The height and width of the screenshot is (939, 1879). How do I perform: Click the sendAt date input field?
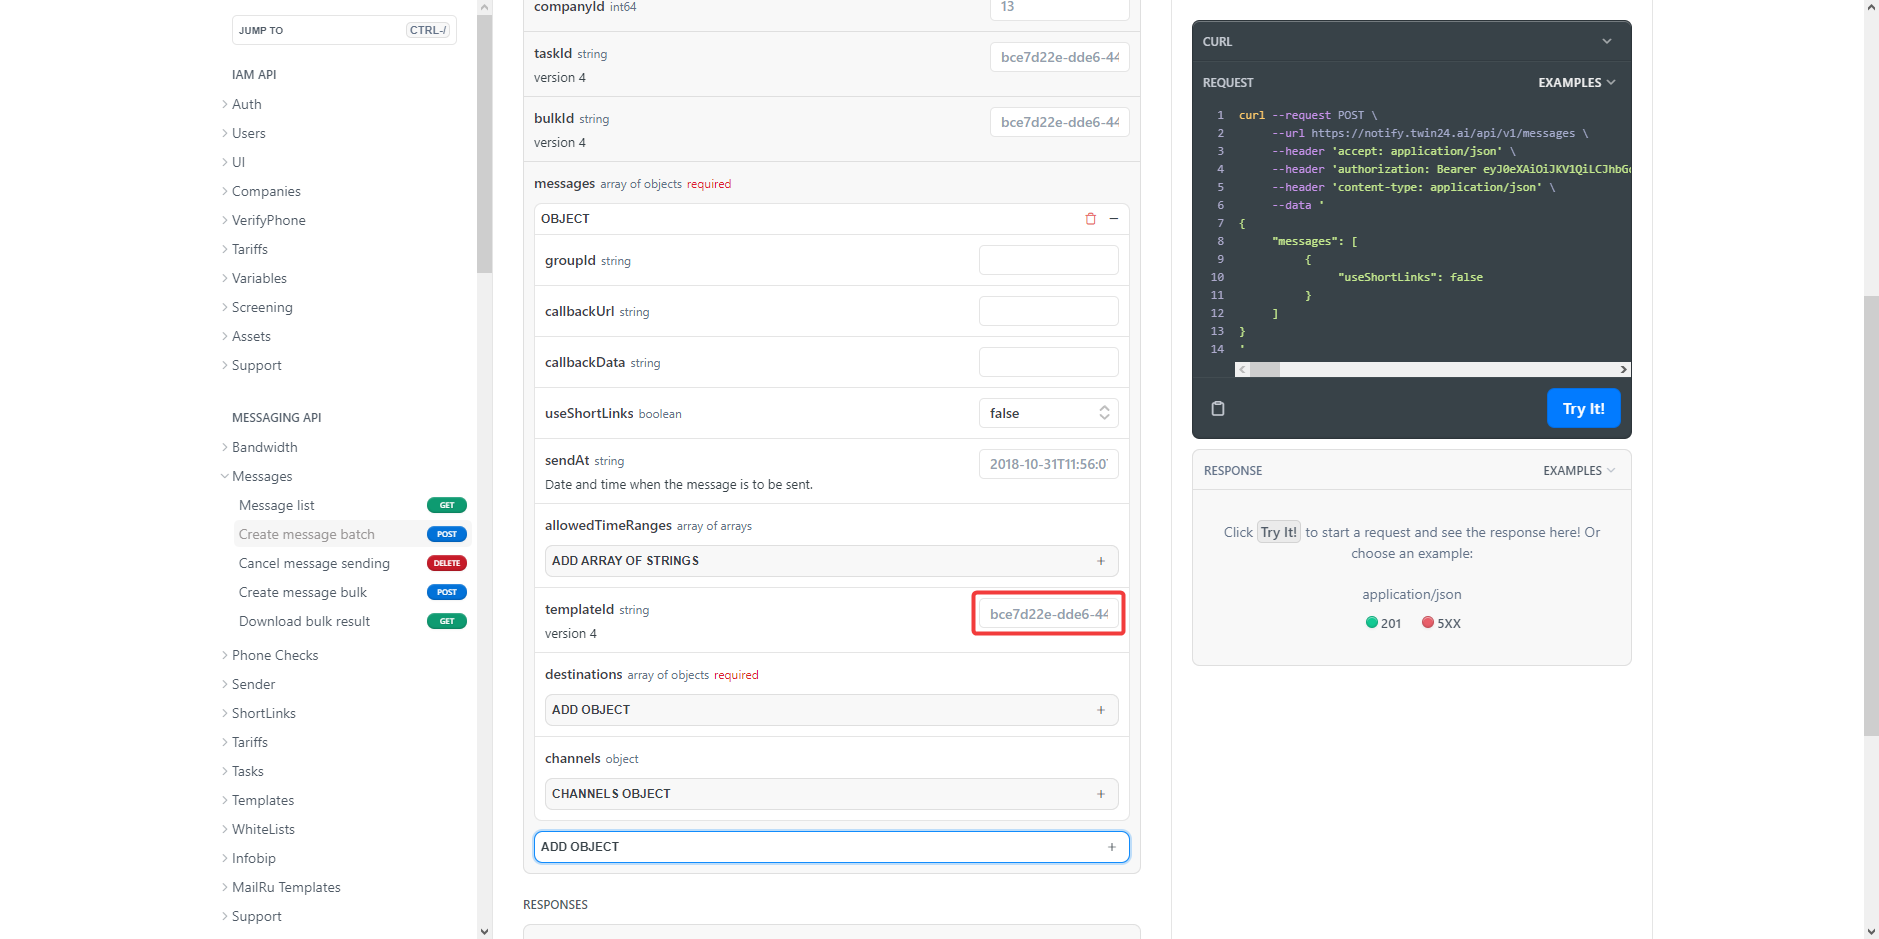point(1048,464)
